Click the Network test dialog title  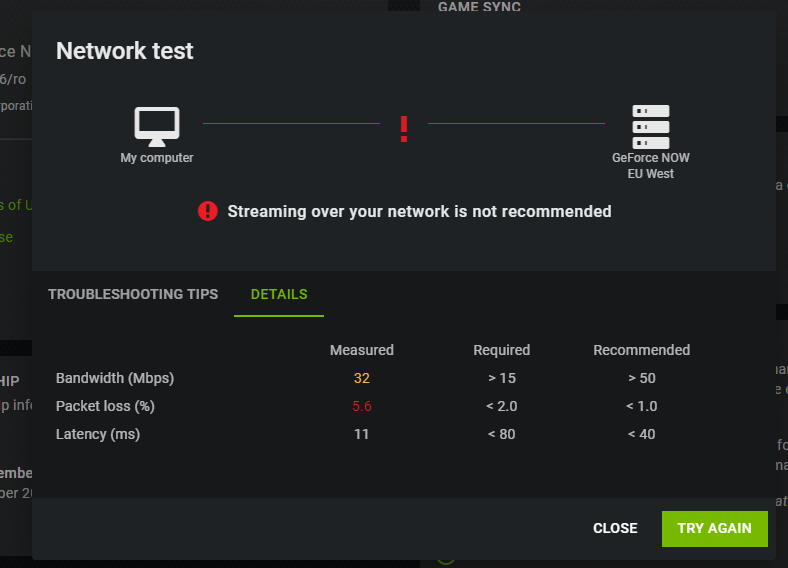[x=125, y=51]
